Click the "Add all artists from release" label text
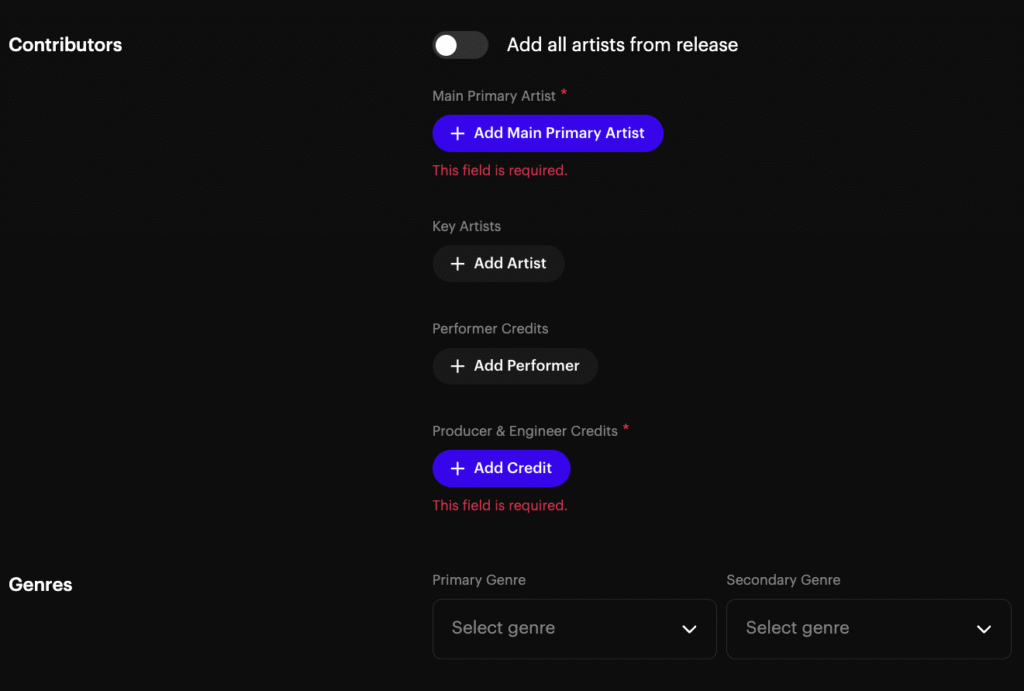 click(x=622, y=45)
